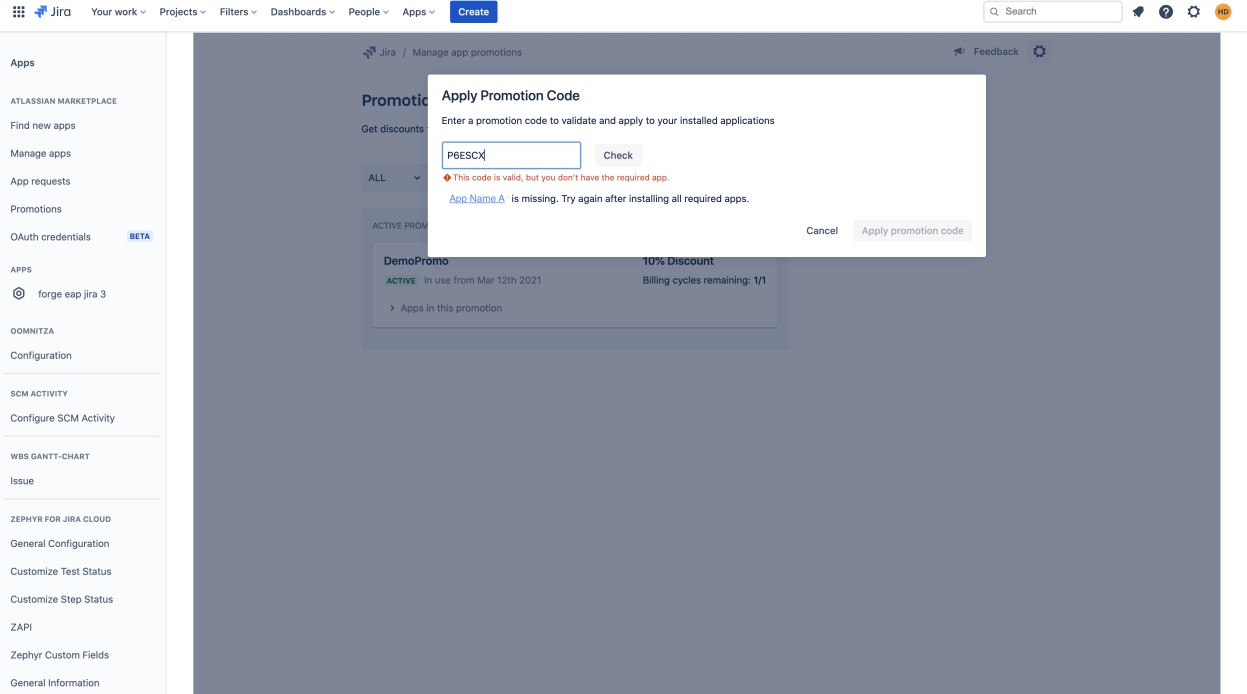Open the notifications icon
Viewport: 1247px width, 694px height.
pos(1138,12)
